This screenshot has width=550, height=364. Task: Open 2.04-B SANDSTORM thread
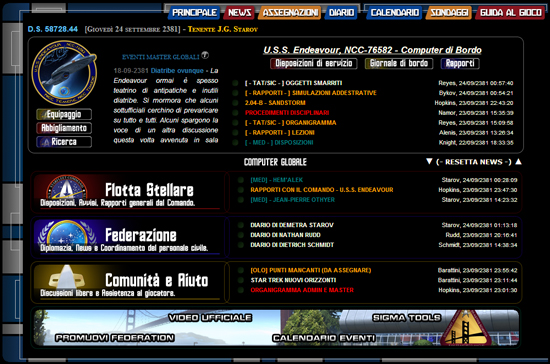(275, 103)
